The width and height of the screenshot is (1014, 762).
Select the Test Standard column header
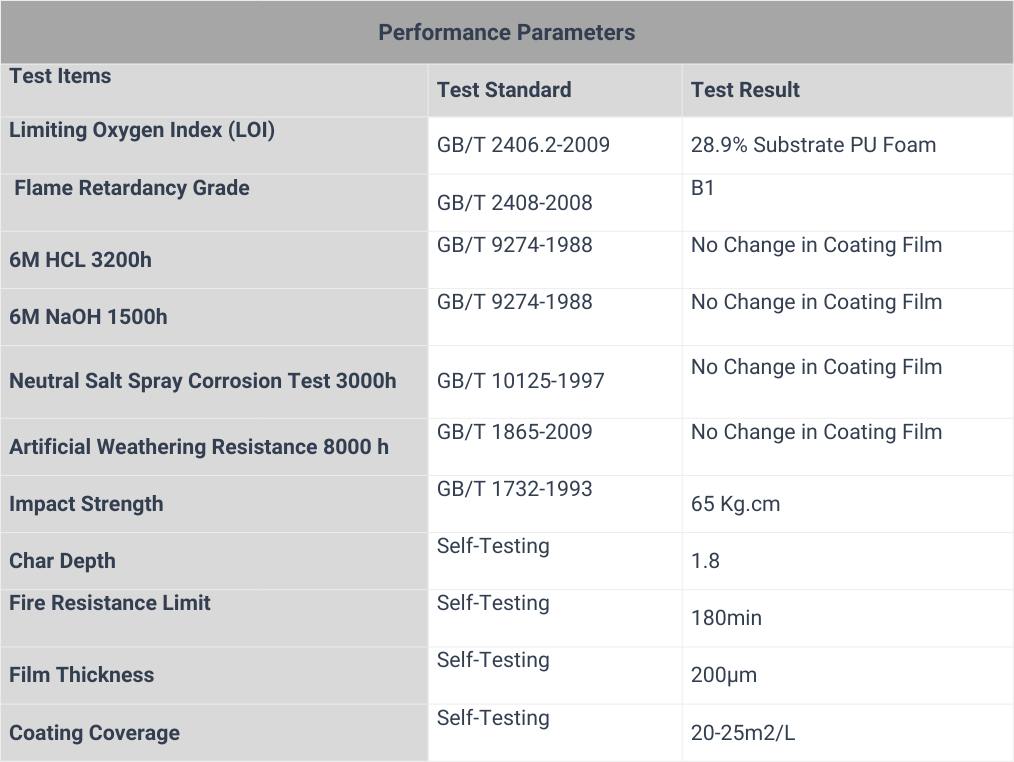coord(504,90)
